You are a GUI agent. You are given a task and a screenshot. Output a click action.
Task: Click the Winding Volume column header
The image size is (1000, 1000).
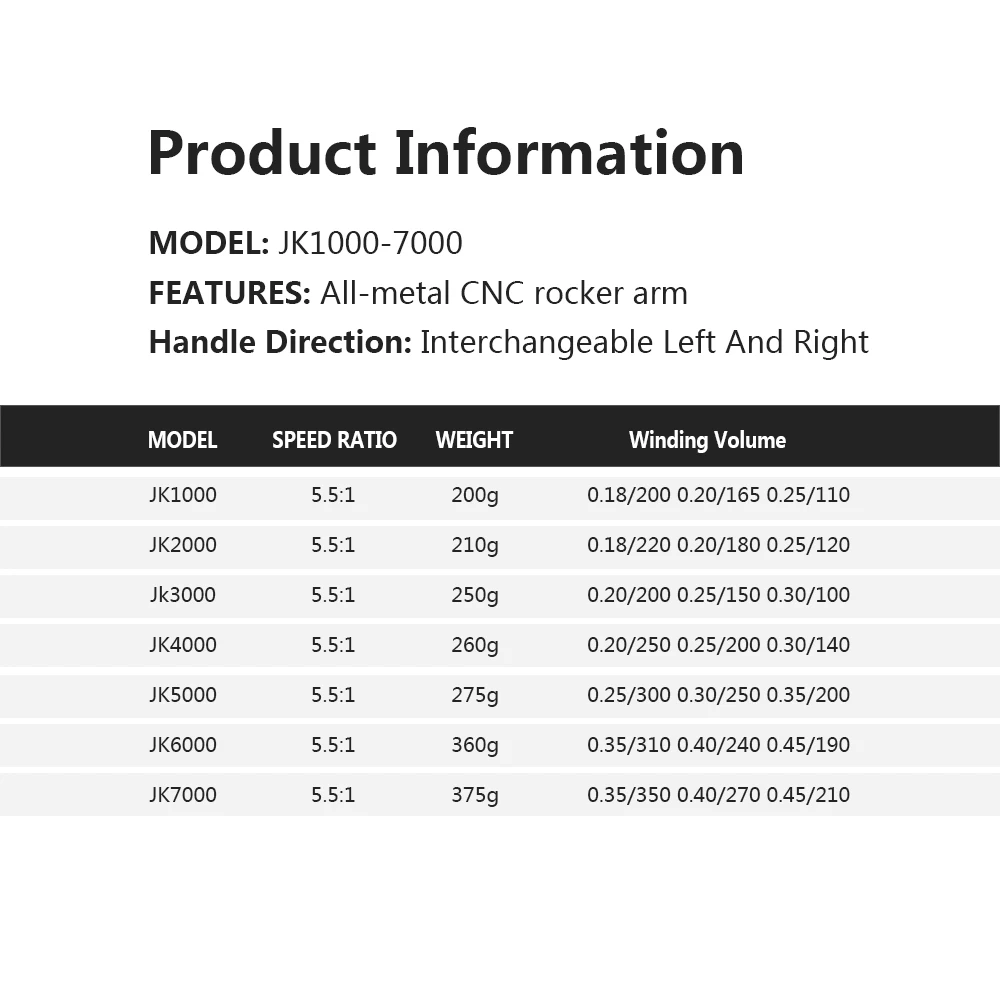(707, 440)
